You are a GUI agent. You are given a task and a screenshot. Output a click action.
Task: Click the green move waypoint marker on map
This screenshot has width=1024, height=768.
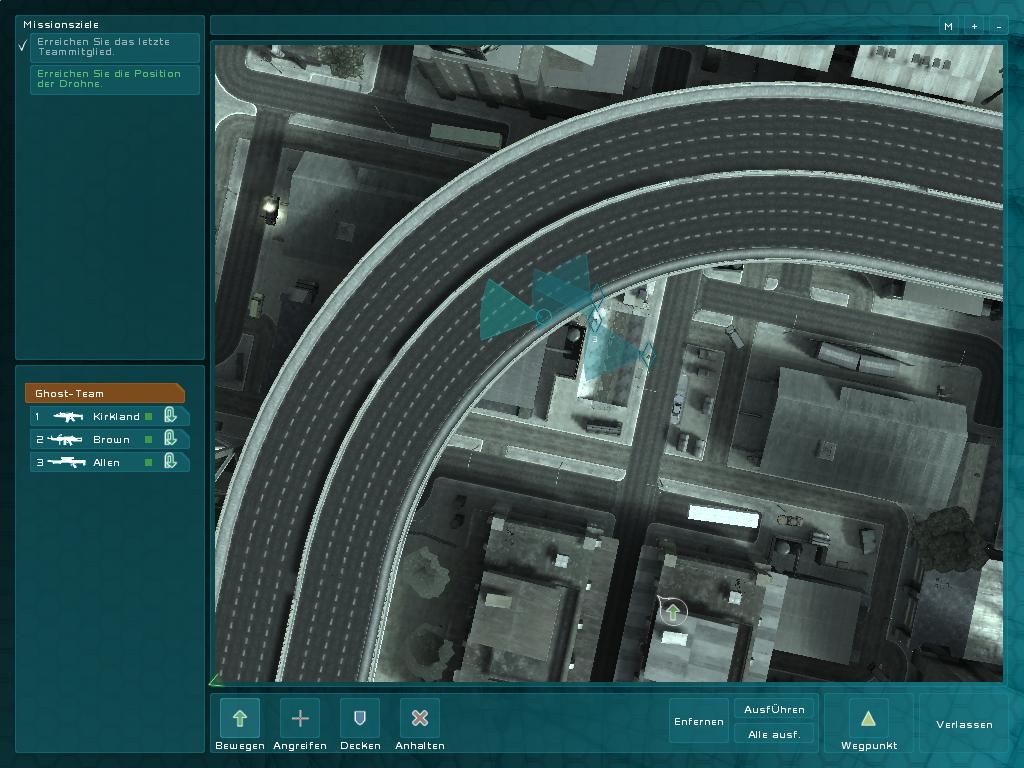(x=673, y=612)
